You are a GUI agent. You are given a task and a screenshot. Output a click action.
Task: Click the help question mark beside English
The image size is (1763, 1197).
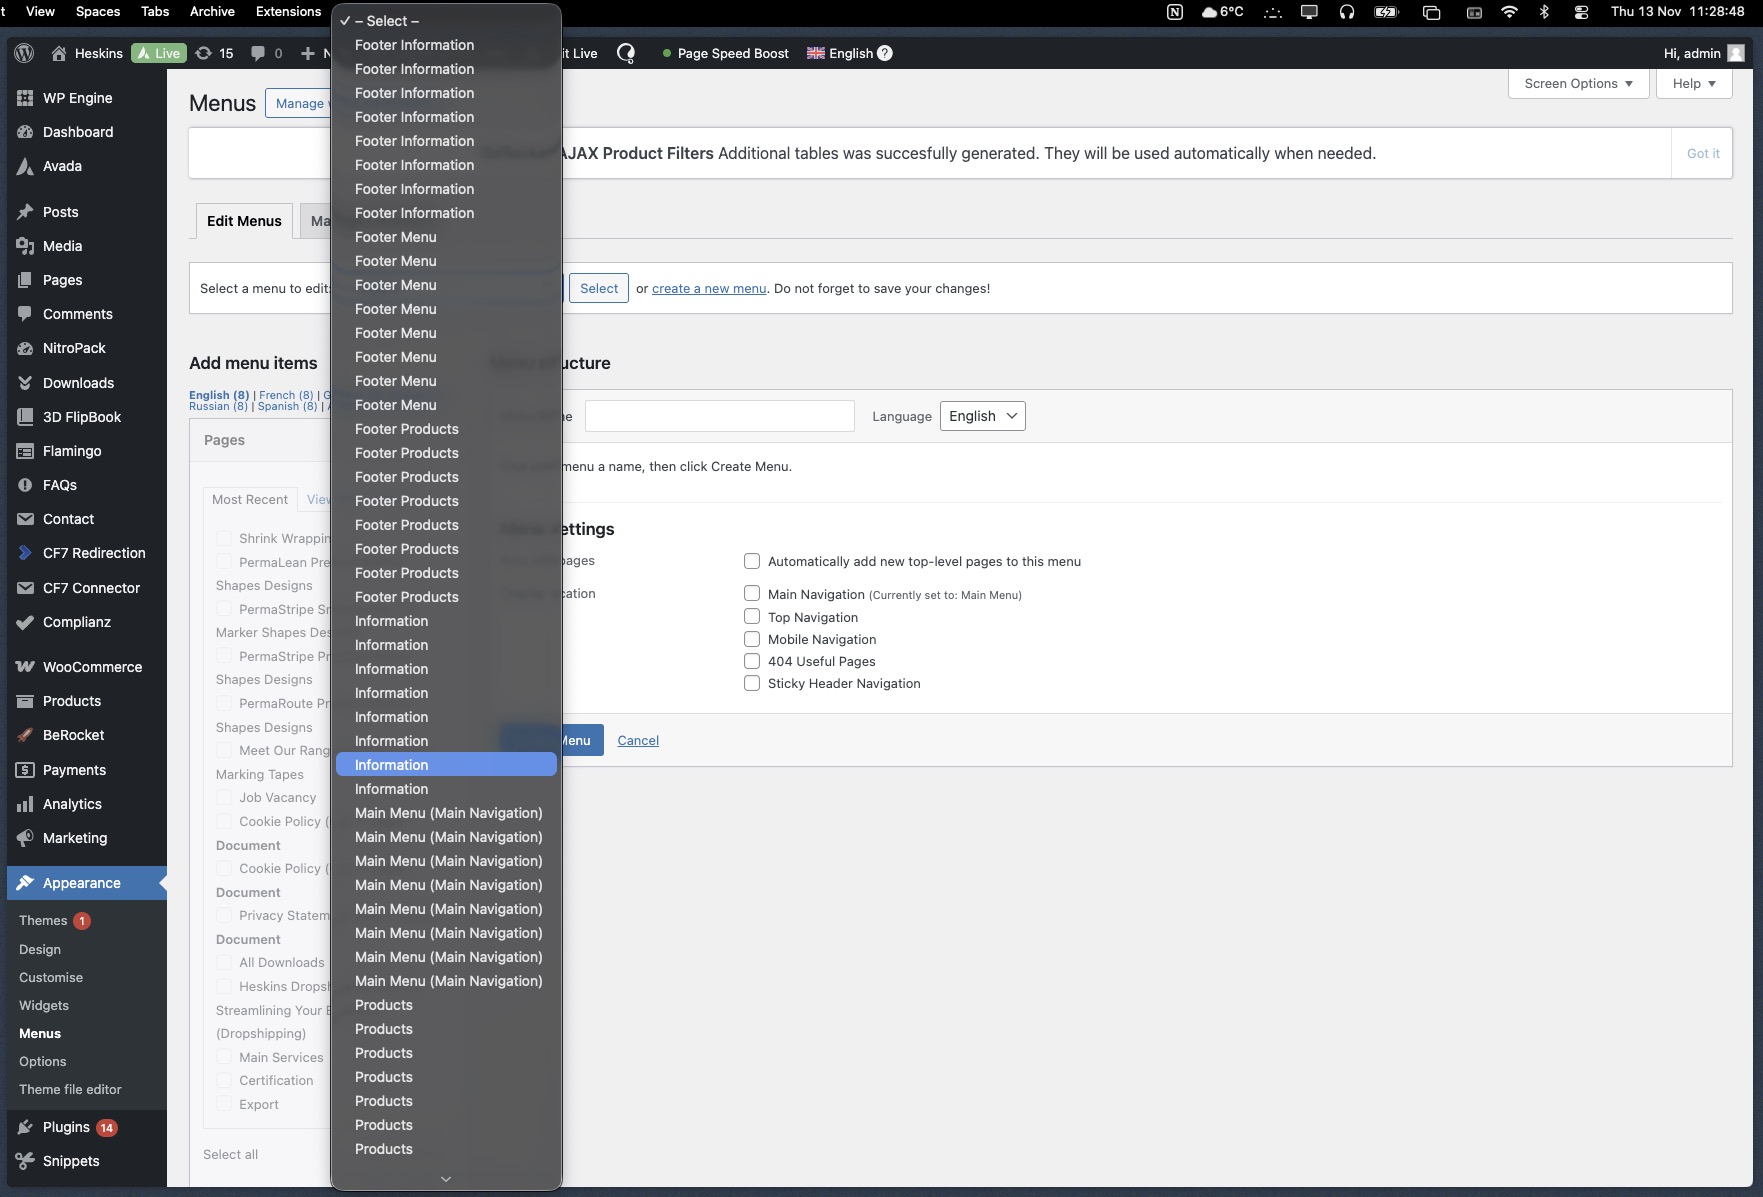click(x=885, y=53)
